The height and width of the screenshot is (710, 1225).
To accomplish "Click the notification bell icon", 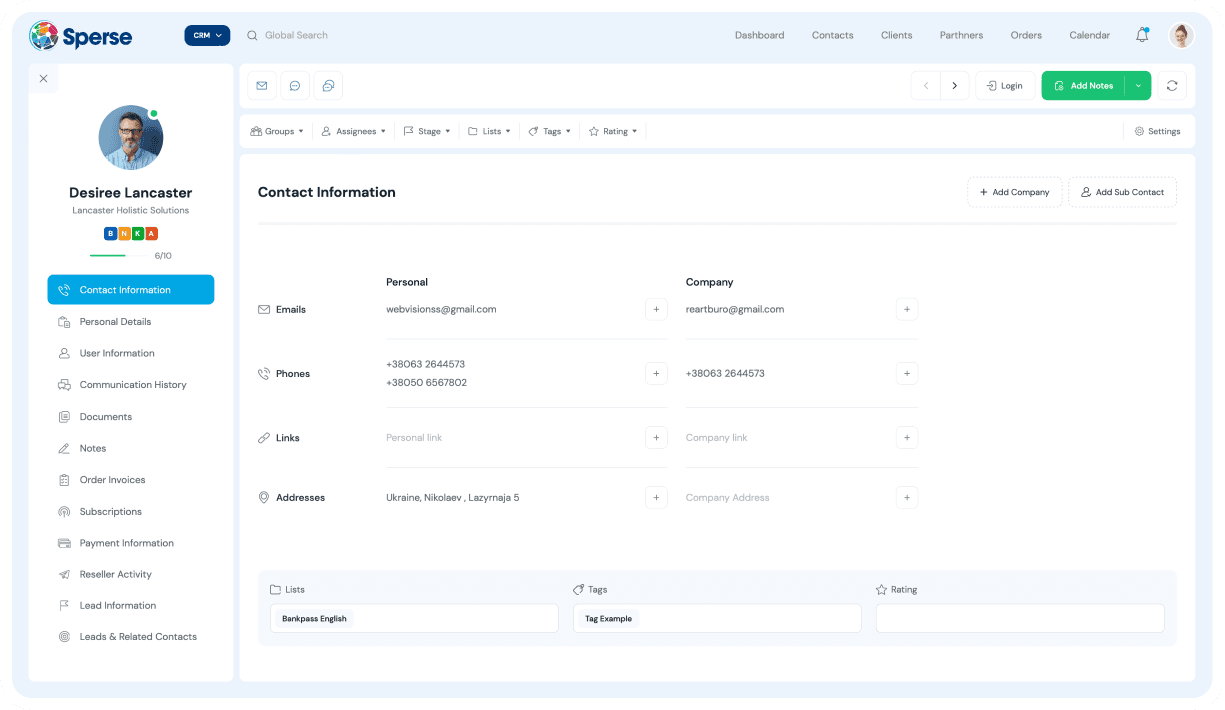I will 1142,35.
